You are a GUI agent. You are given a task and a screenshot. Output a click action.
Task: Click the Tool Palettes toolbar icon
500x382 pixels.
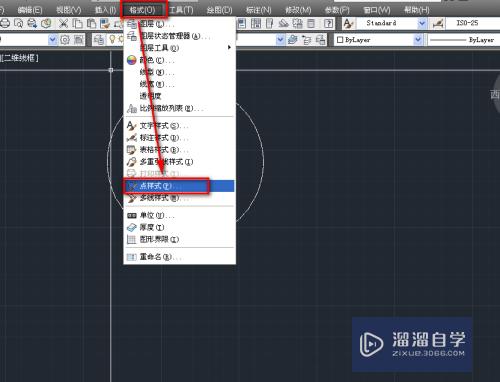pos(256,23)
